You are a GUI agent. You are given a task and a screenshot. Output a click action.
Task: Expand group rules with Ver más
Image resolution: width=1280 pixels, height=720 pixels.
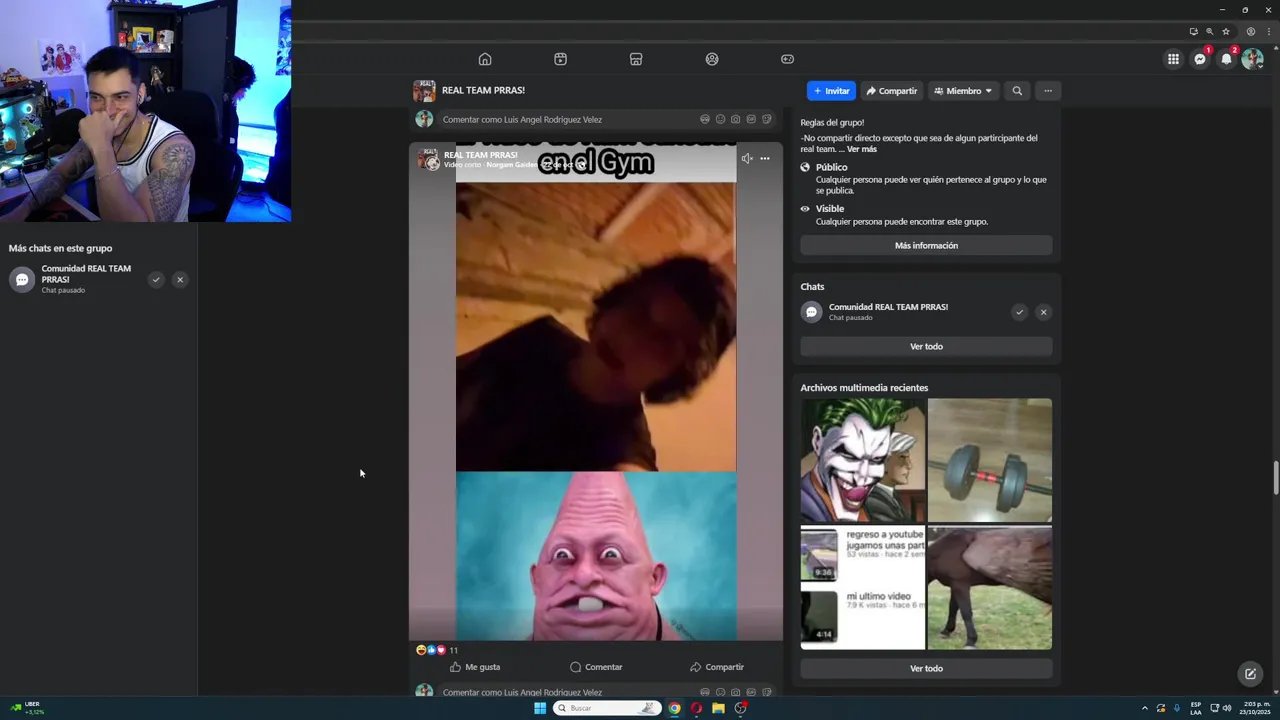pos(862,149)
